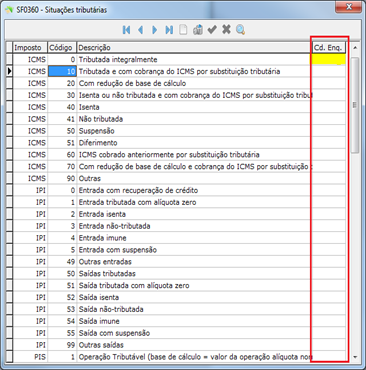
Task: Click the vertical scrollbar thumb
Action: pos(355,105)
